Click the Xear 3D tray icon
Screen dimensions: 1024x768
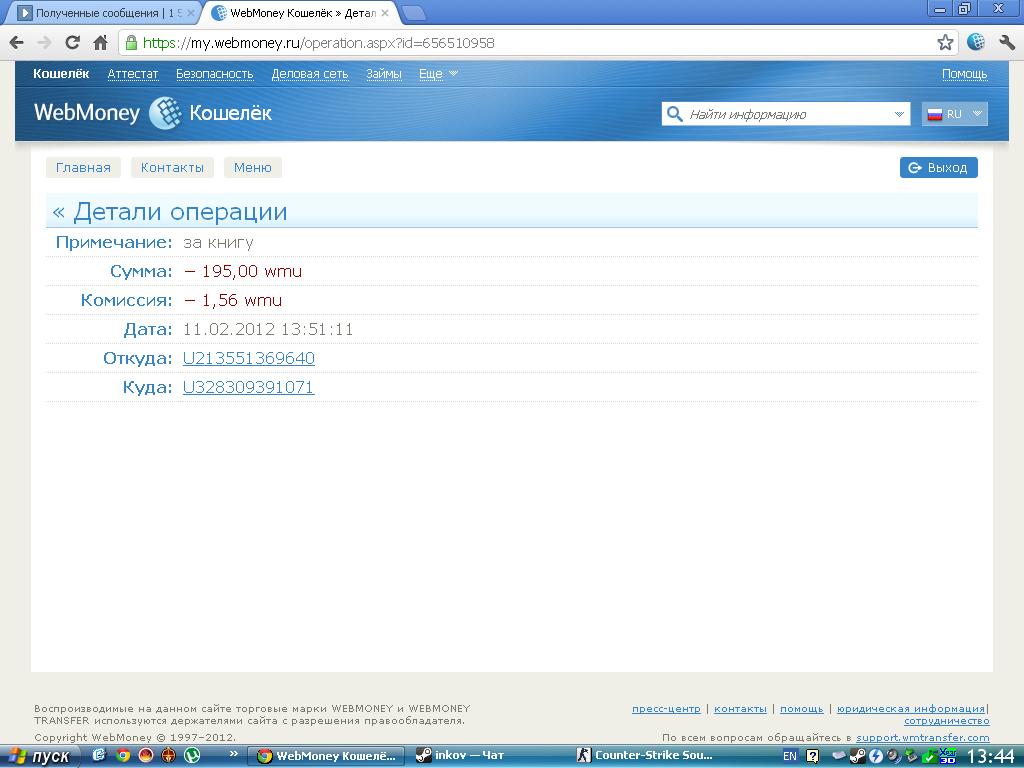948,756
